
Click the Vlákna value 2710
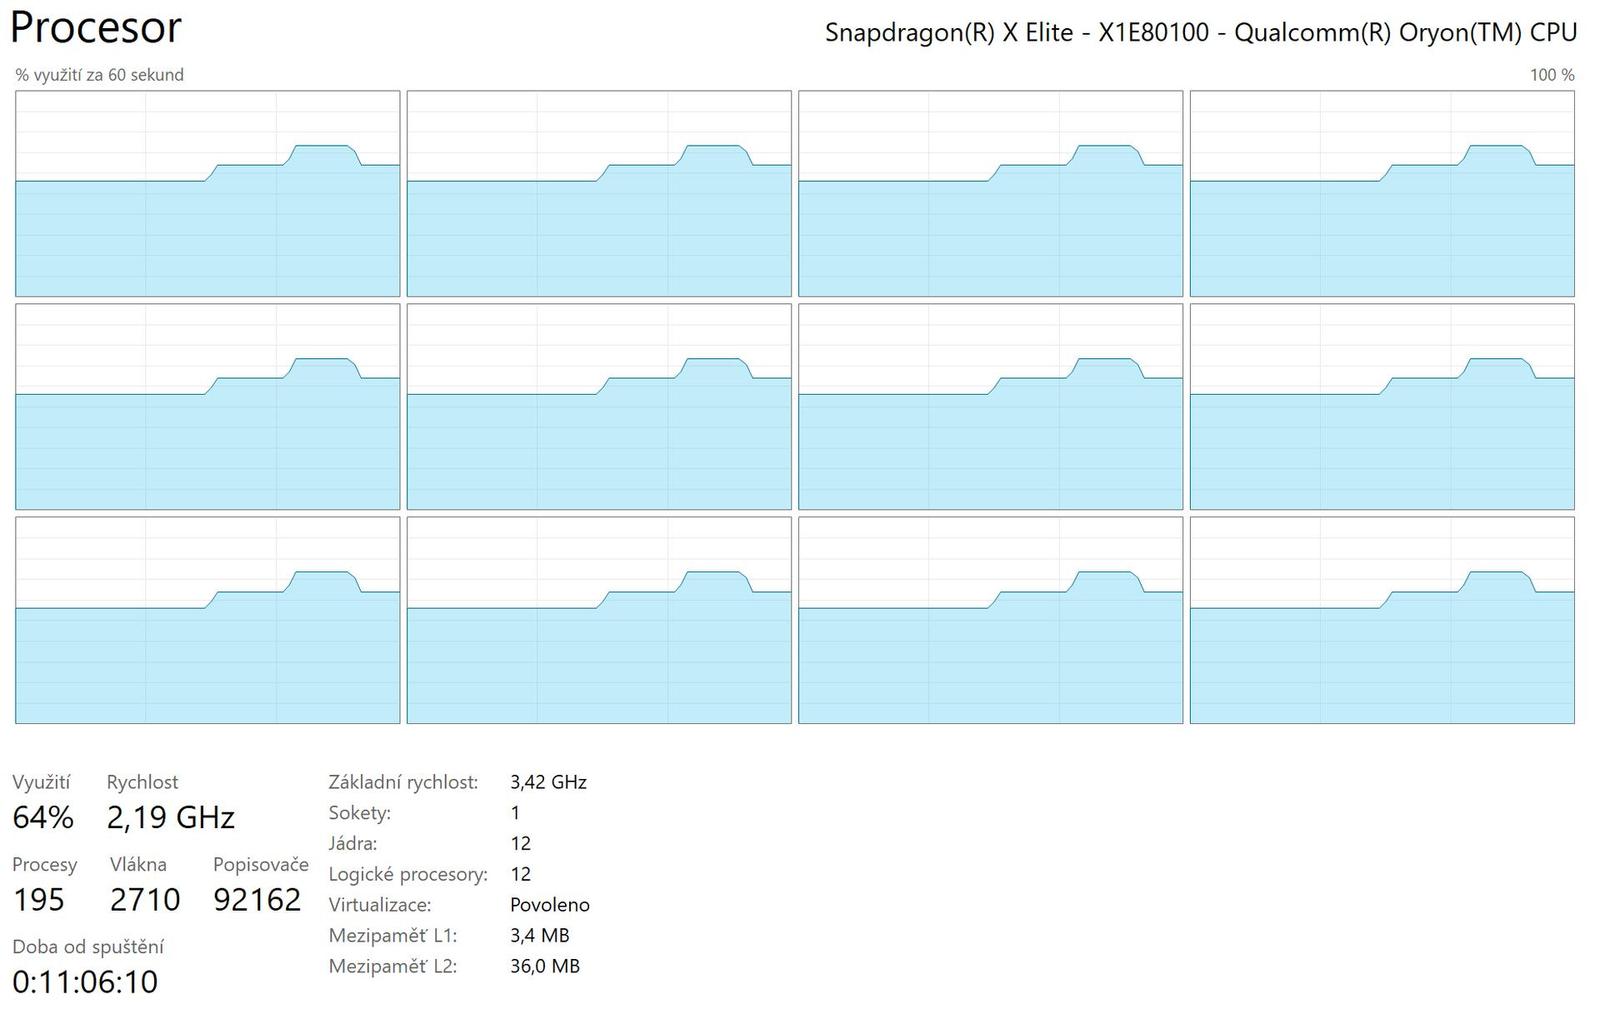[146, 899]
